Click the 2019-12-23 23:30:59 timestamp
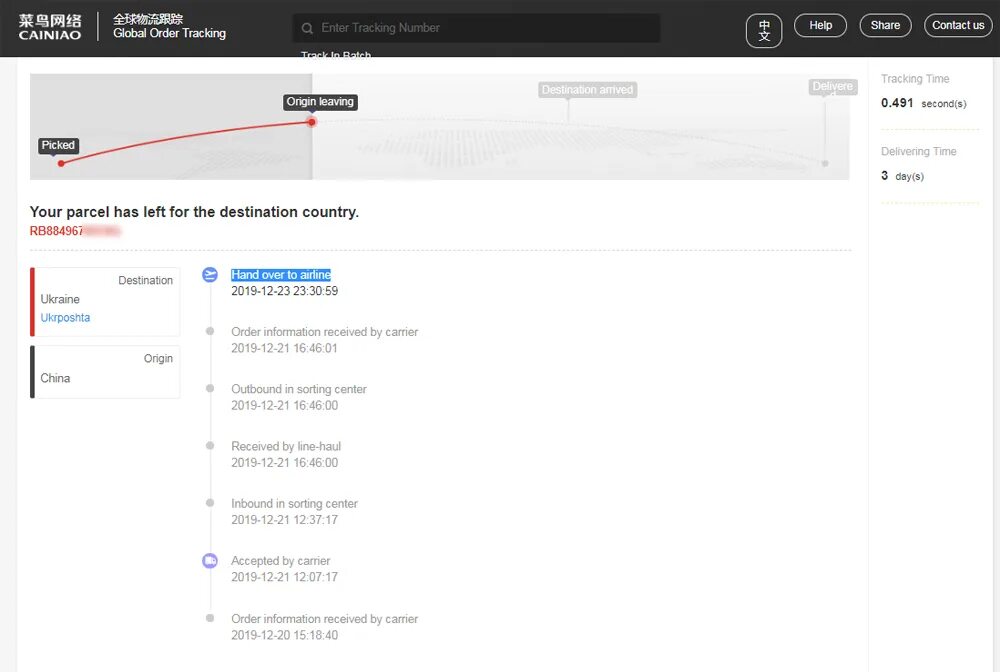 [284, 291]
